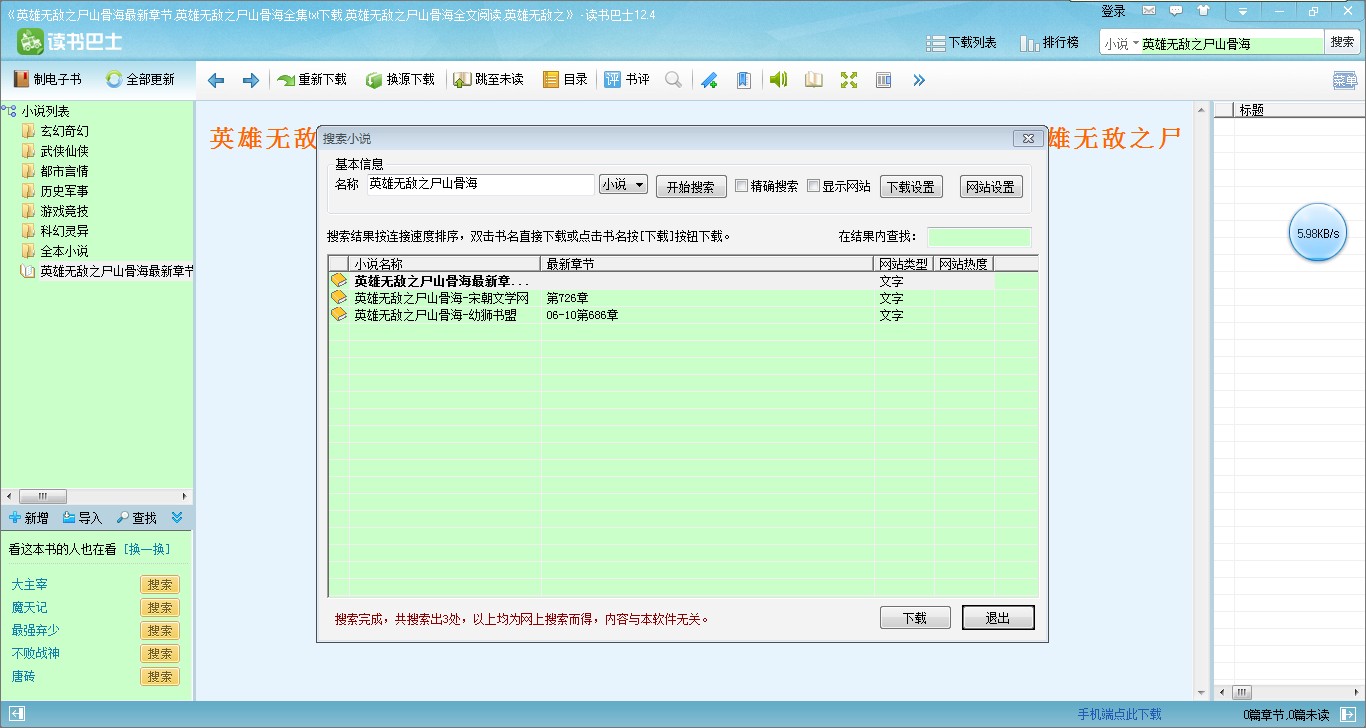The image size is (1366, 728).
Task: Click the green speaker read-aloud icon
Action: coord(779,80)
